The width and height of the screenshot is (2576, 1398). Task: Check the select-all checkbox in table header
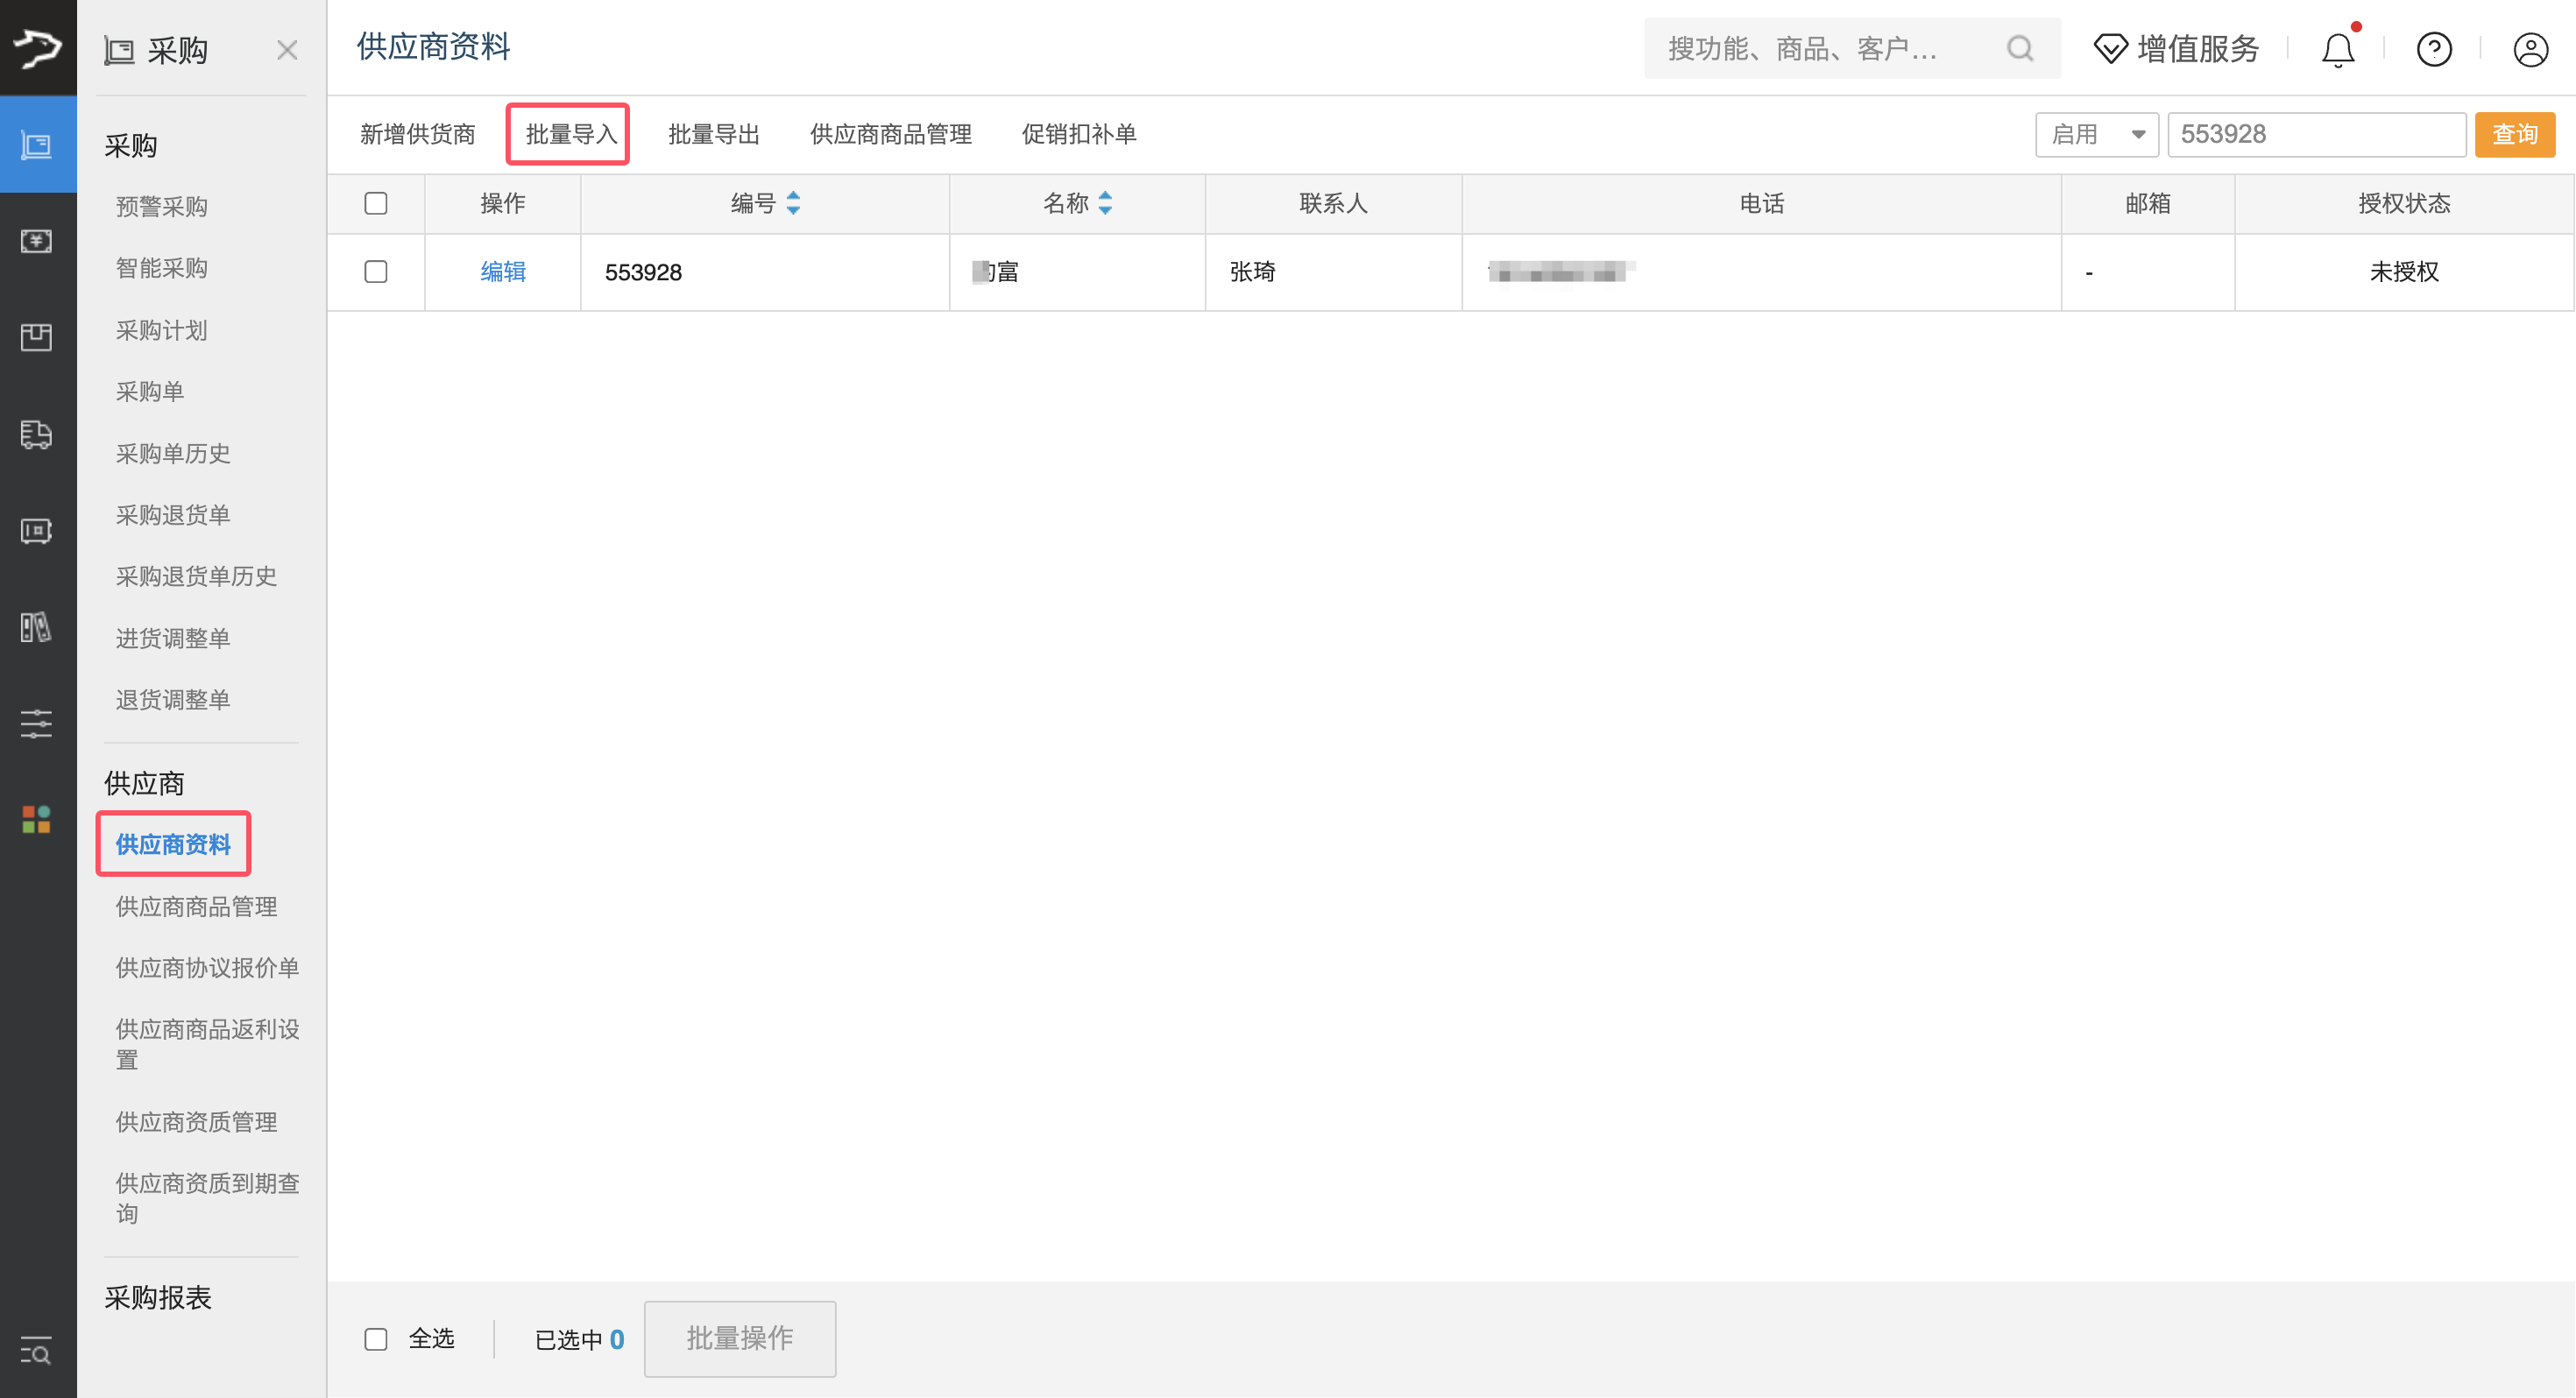coord(376,203)
